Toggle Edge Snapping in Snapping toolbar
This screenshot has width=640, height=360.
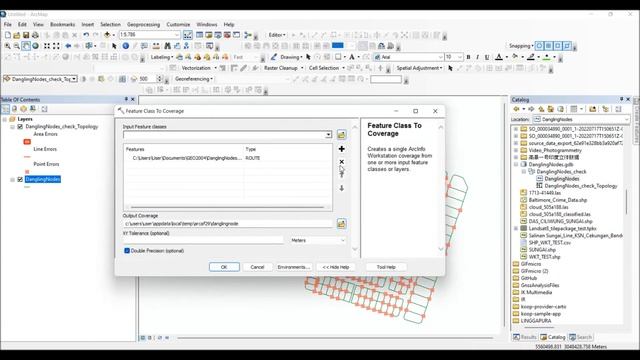pos(567,46)
